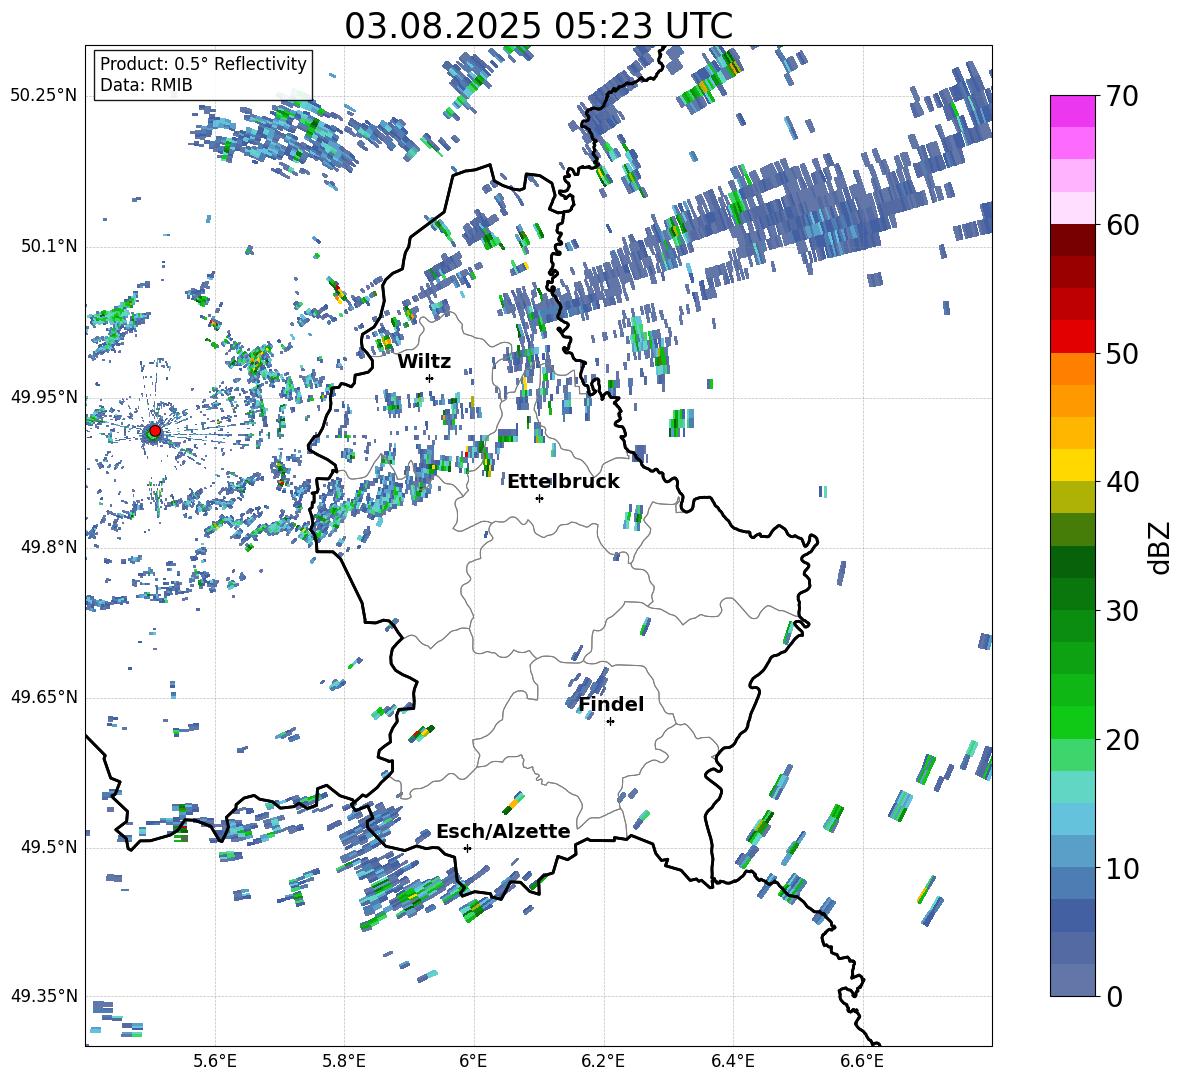Click the 5.8°E longitude label
Image resolution: width=1184 pixels, height=1081 pixels.
(344, 1061)
